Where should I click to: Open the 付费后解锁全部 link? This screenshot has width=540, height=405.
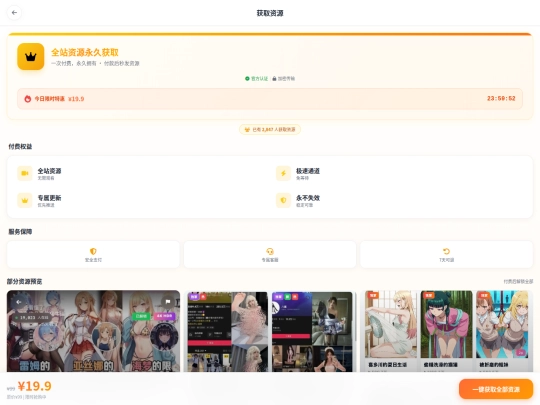pos(518,281)
